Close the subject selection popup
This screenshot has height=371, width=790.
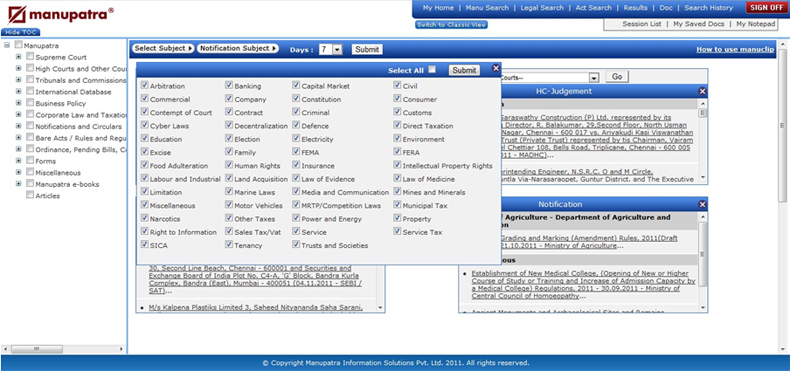coord(496,69)
